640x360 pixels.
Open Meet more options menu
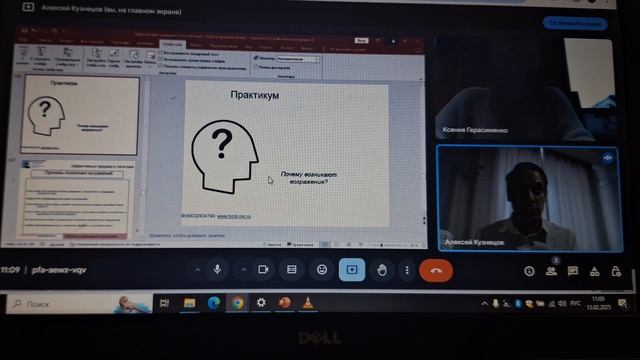pyautogui.click(x=407, y=270)
